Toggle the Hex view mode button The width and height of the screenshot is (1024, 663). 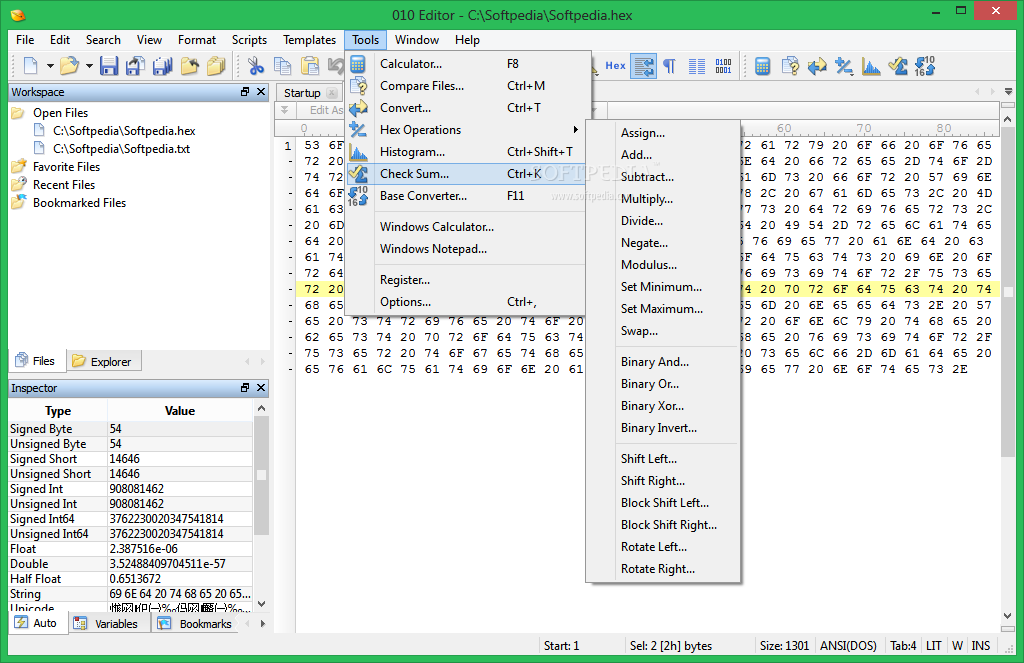[x=615, y=65]
